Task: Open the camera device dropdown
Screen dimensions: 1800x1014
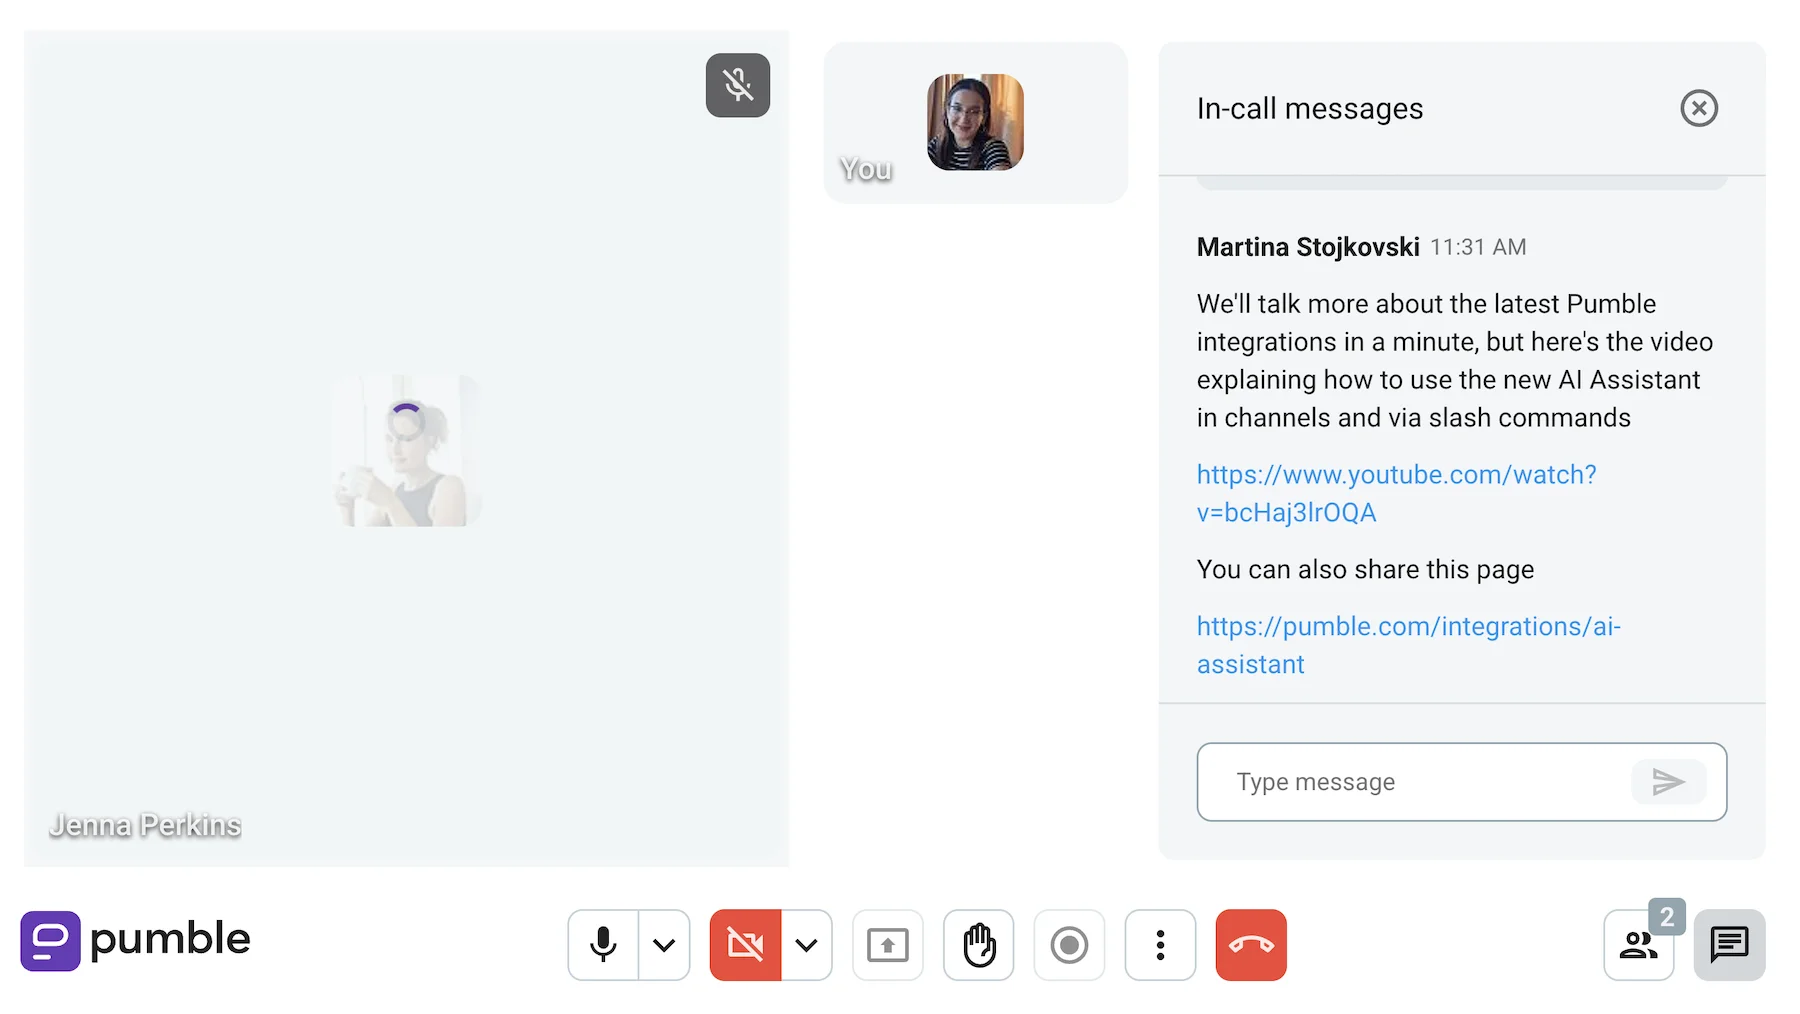Action: click(806, 944)
